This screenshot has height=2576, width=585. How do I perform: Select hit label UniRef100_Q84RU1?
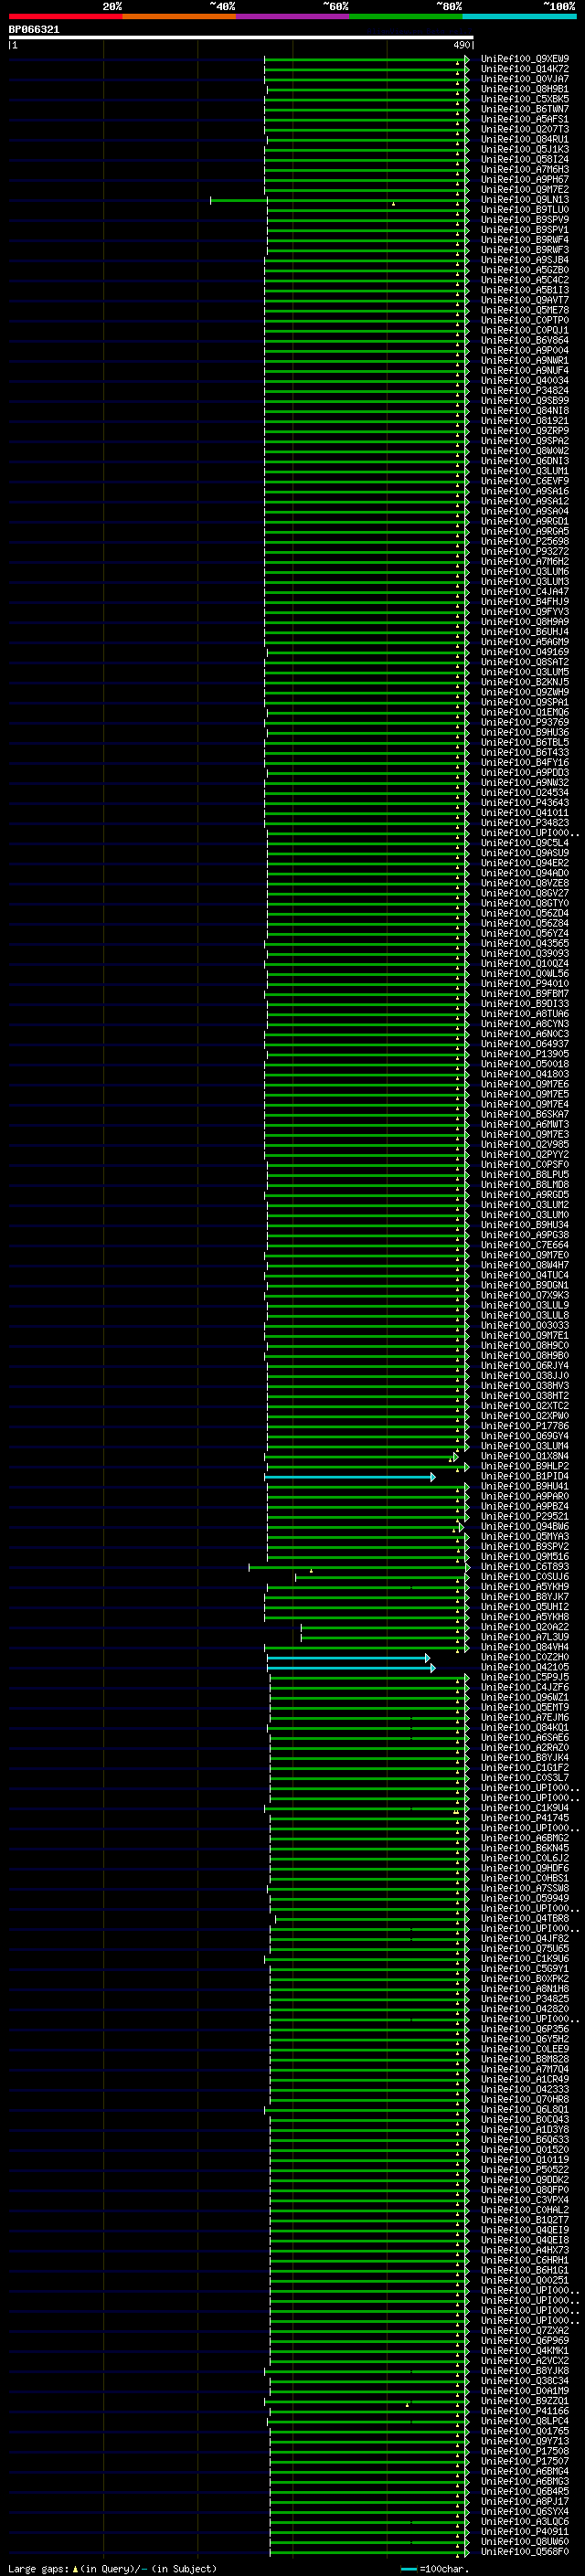[x=525, y=139]
